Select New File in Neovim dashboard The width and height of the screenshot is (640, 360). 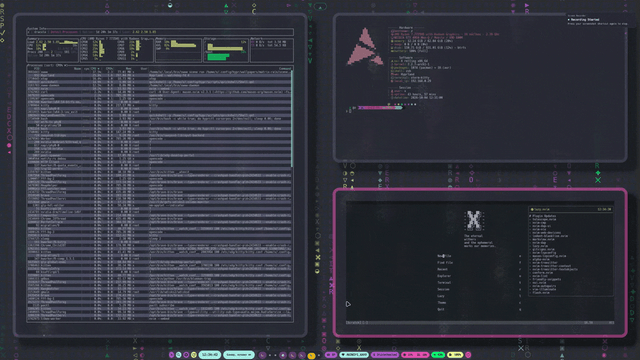pyautogui.click(x=444, y=256)
